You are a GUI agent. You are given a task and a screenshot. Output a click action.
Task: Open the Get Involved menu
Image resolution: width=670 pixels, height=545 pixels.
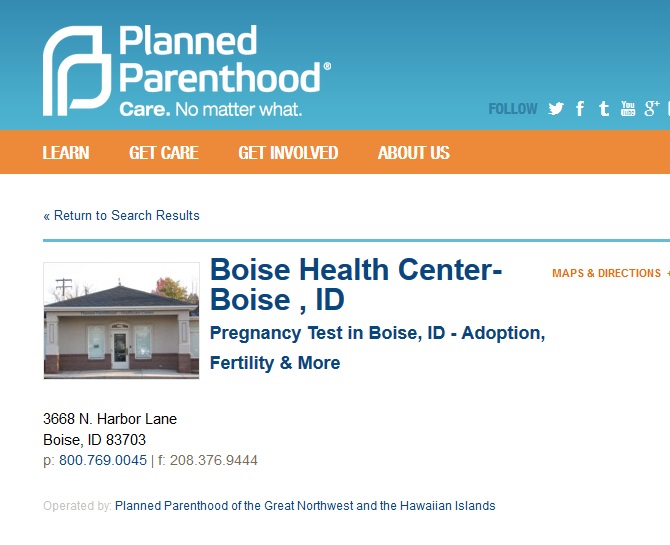click(288, 153)
